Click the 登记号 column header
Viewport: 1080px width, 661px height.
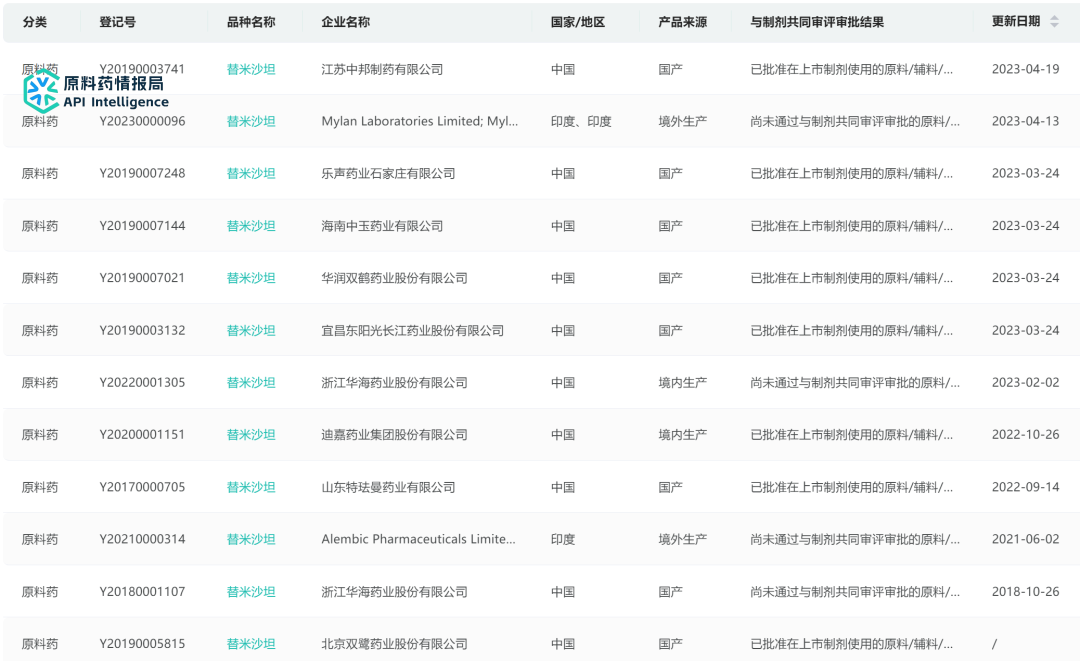117,22
